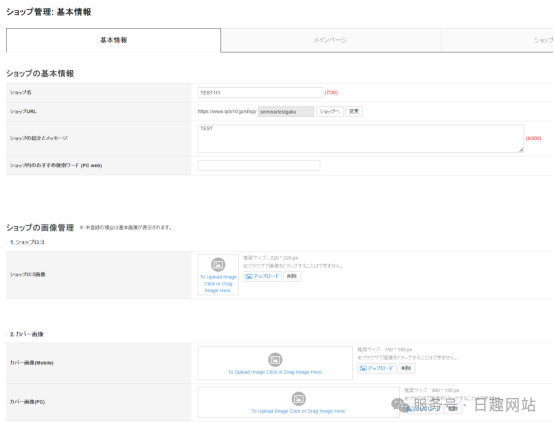Screen dimensions: 554x427
Task: Open the 基本情報 tab
Action: 113,40
